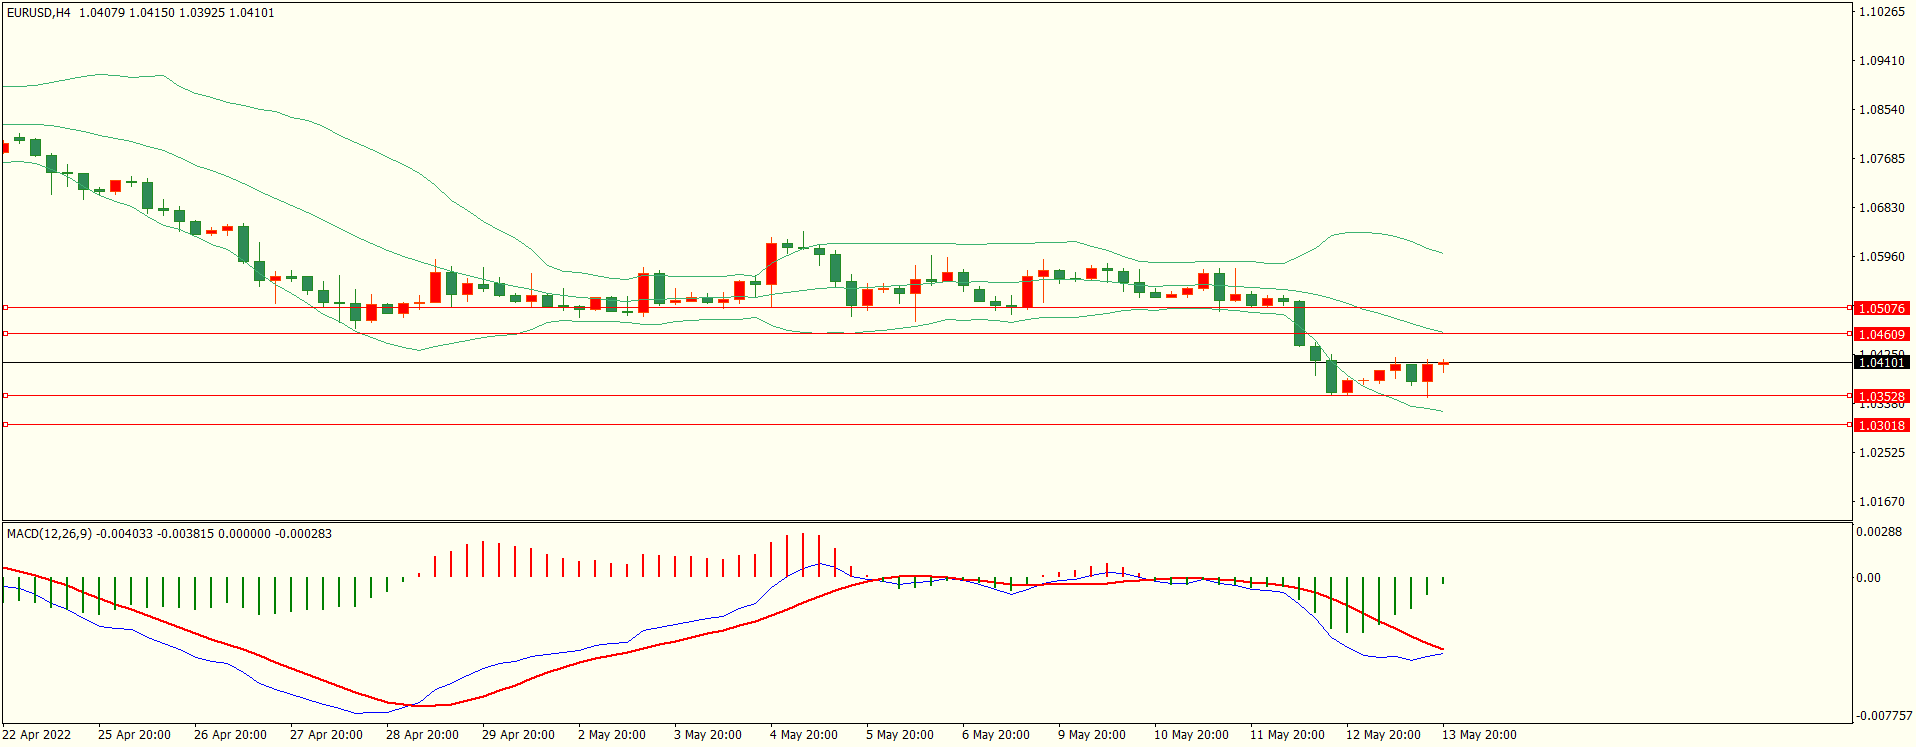The image size is (1916, 747).
Task: Click the 5 May 20:00 date label
Action: [900, 735]
